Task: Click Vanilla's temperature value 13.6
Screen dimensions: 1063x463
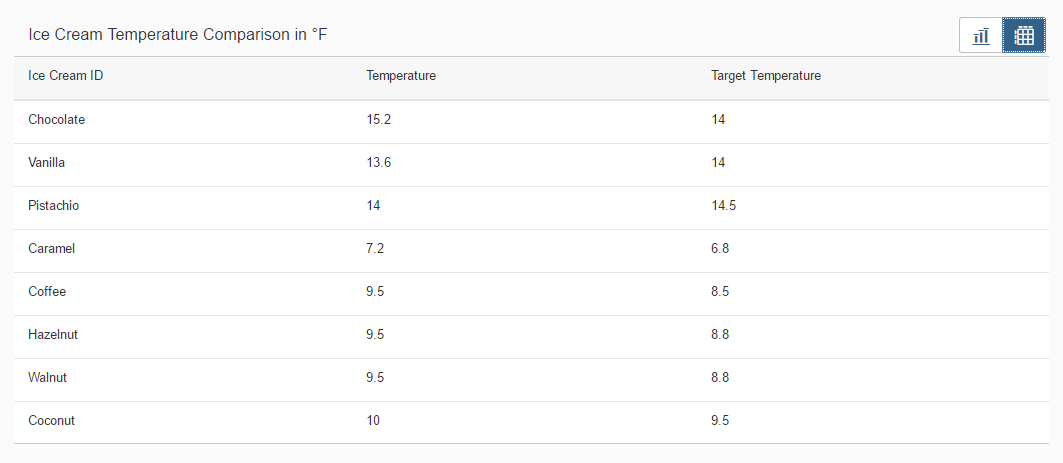Action: pos(378,163)
